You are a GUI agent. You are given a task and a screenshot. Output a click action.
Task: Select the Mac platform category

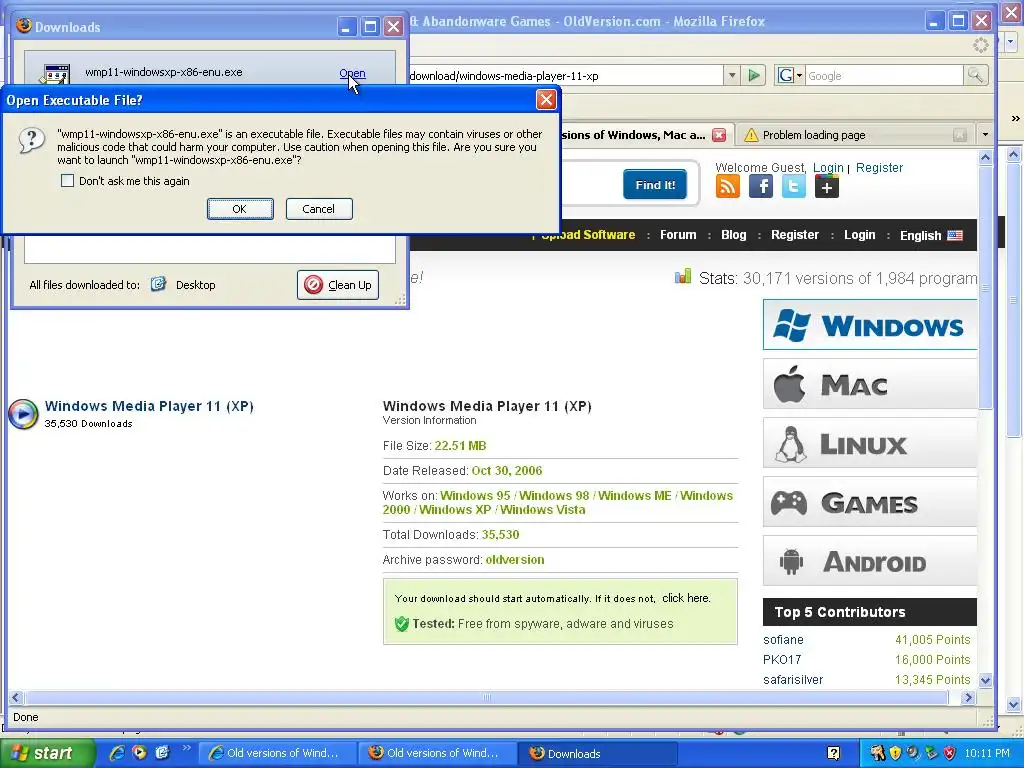point(870,384)
